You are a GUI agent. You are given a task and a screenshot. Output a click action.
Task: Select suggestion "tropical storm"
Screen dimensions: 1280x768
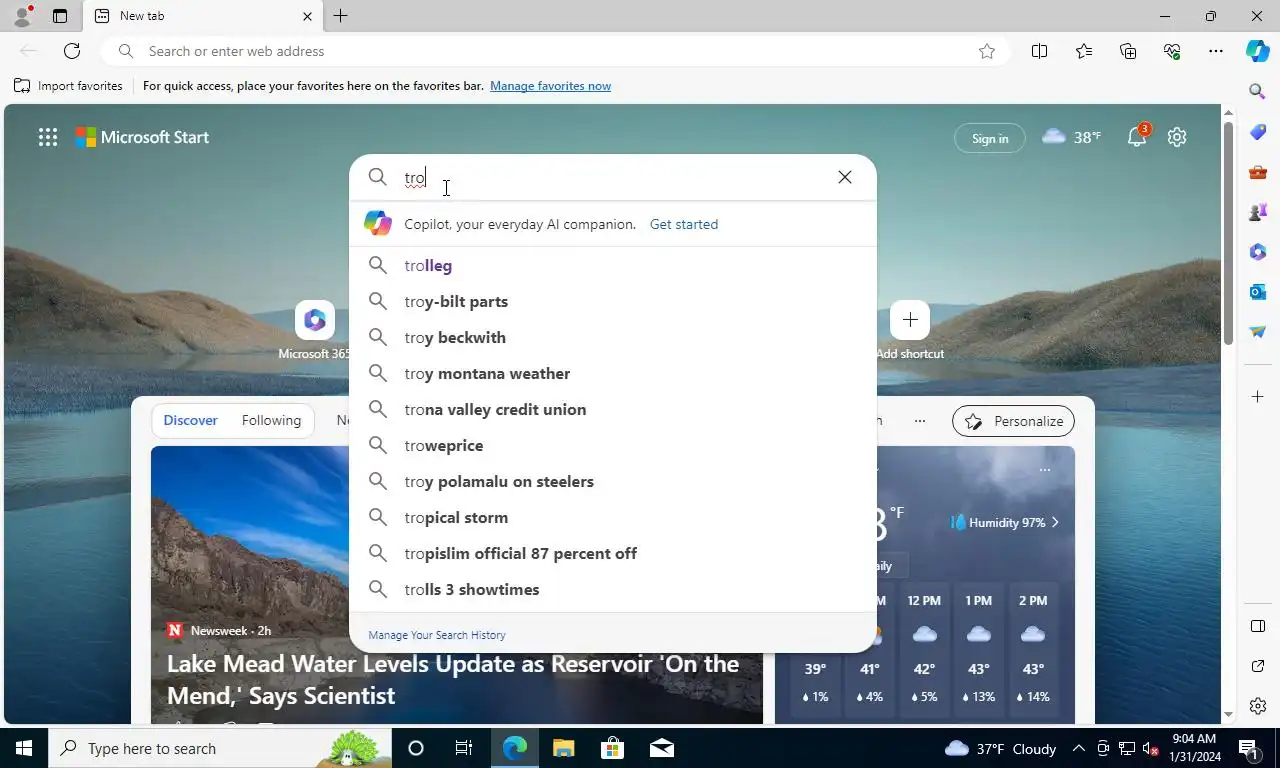[x=613, y=517]
